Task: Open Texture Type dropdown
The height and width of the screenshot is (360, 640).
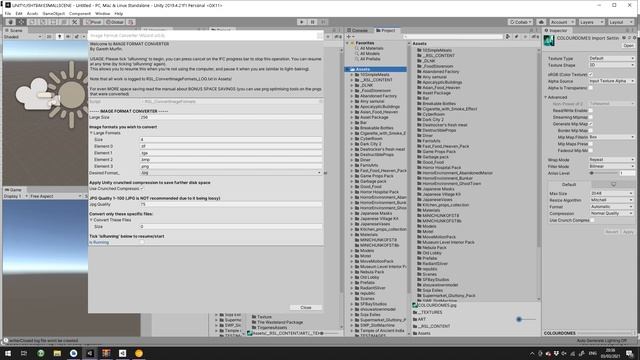Action: (611, 58)
